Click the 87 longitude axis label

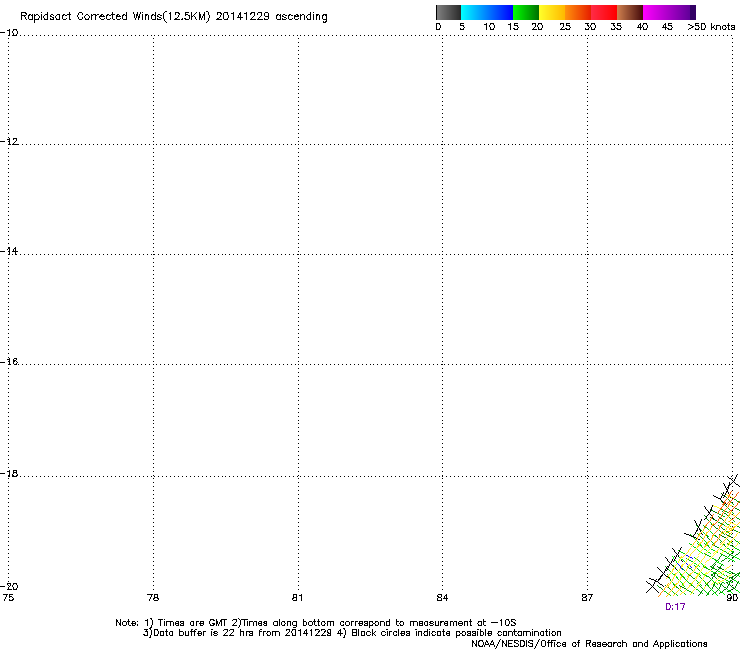(x=587, y=598)
